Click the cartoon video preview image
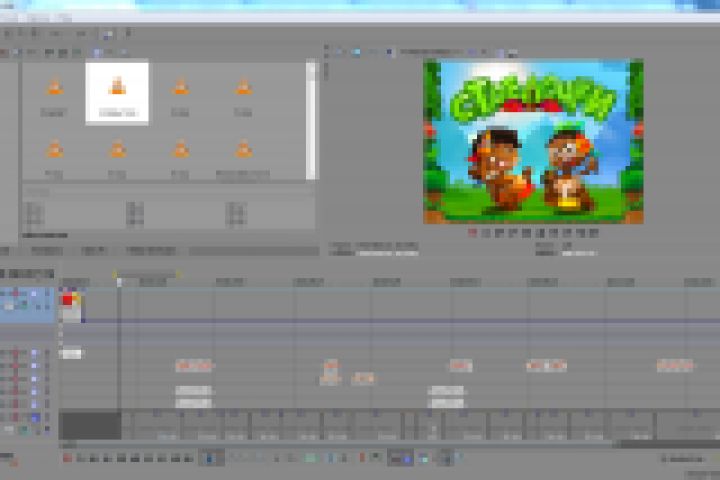The image size is (720, 480). point(533,141)
